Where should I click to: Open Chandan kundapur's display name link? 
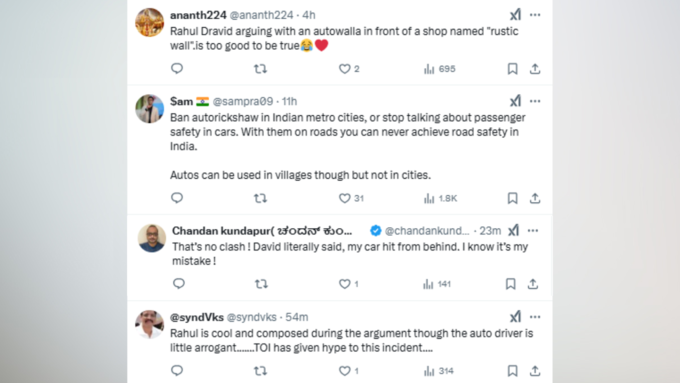pyautogui.click(x=262, y=231)
